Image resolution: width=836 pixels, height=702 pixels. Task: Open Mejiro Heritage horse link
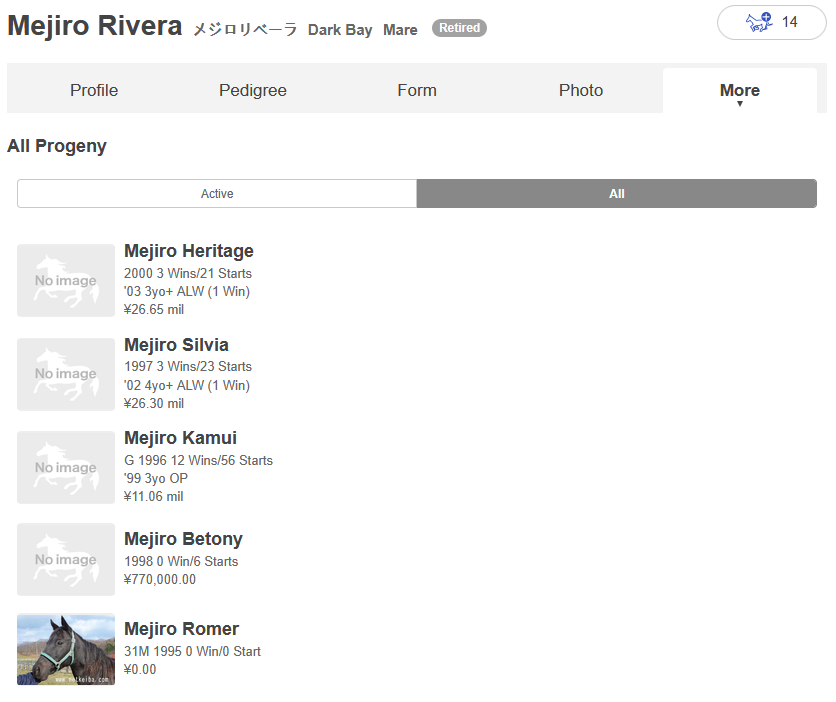point(189,251)
